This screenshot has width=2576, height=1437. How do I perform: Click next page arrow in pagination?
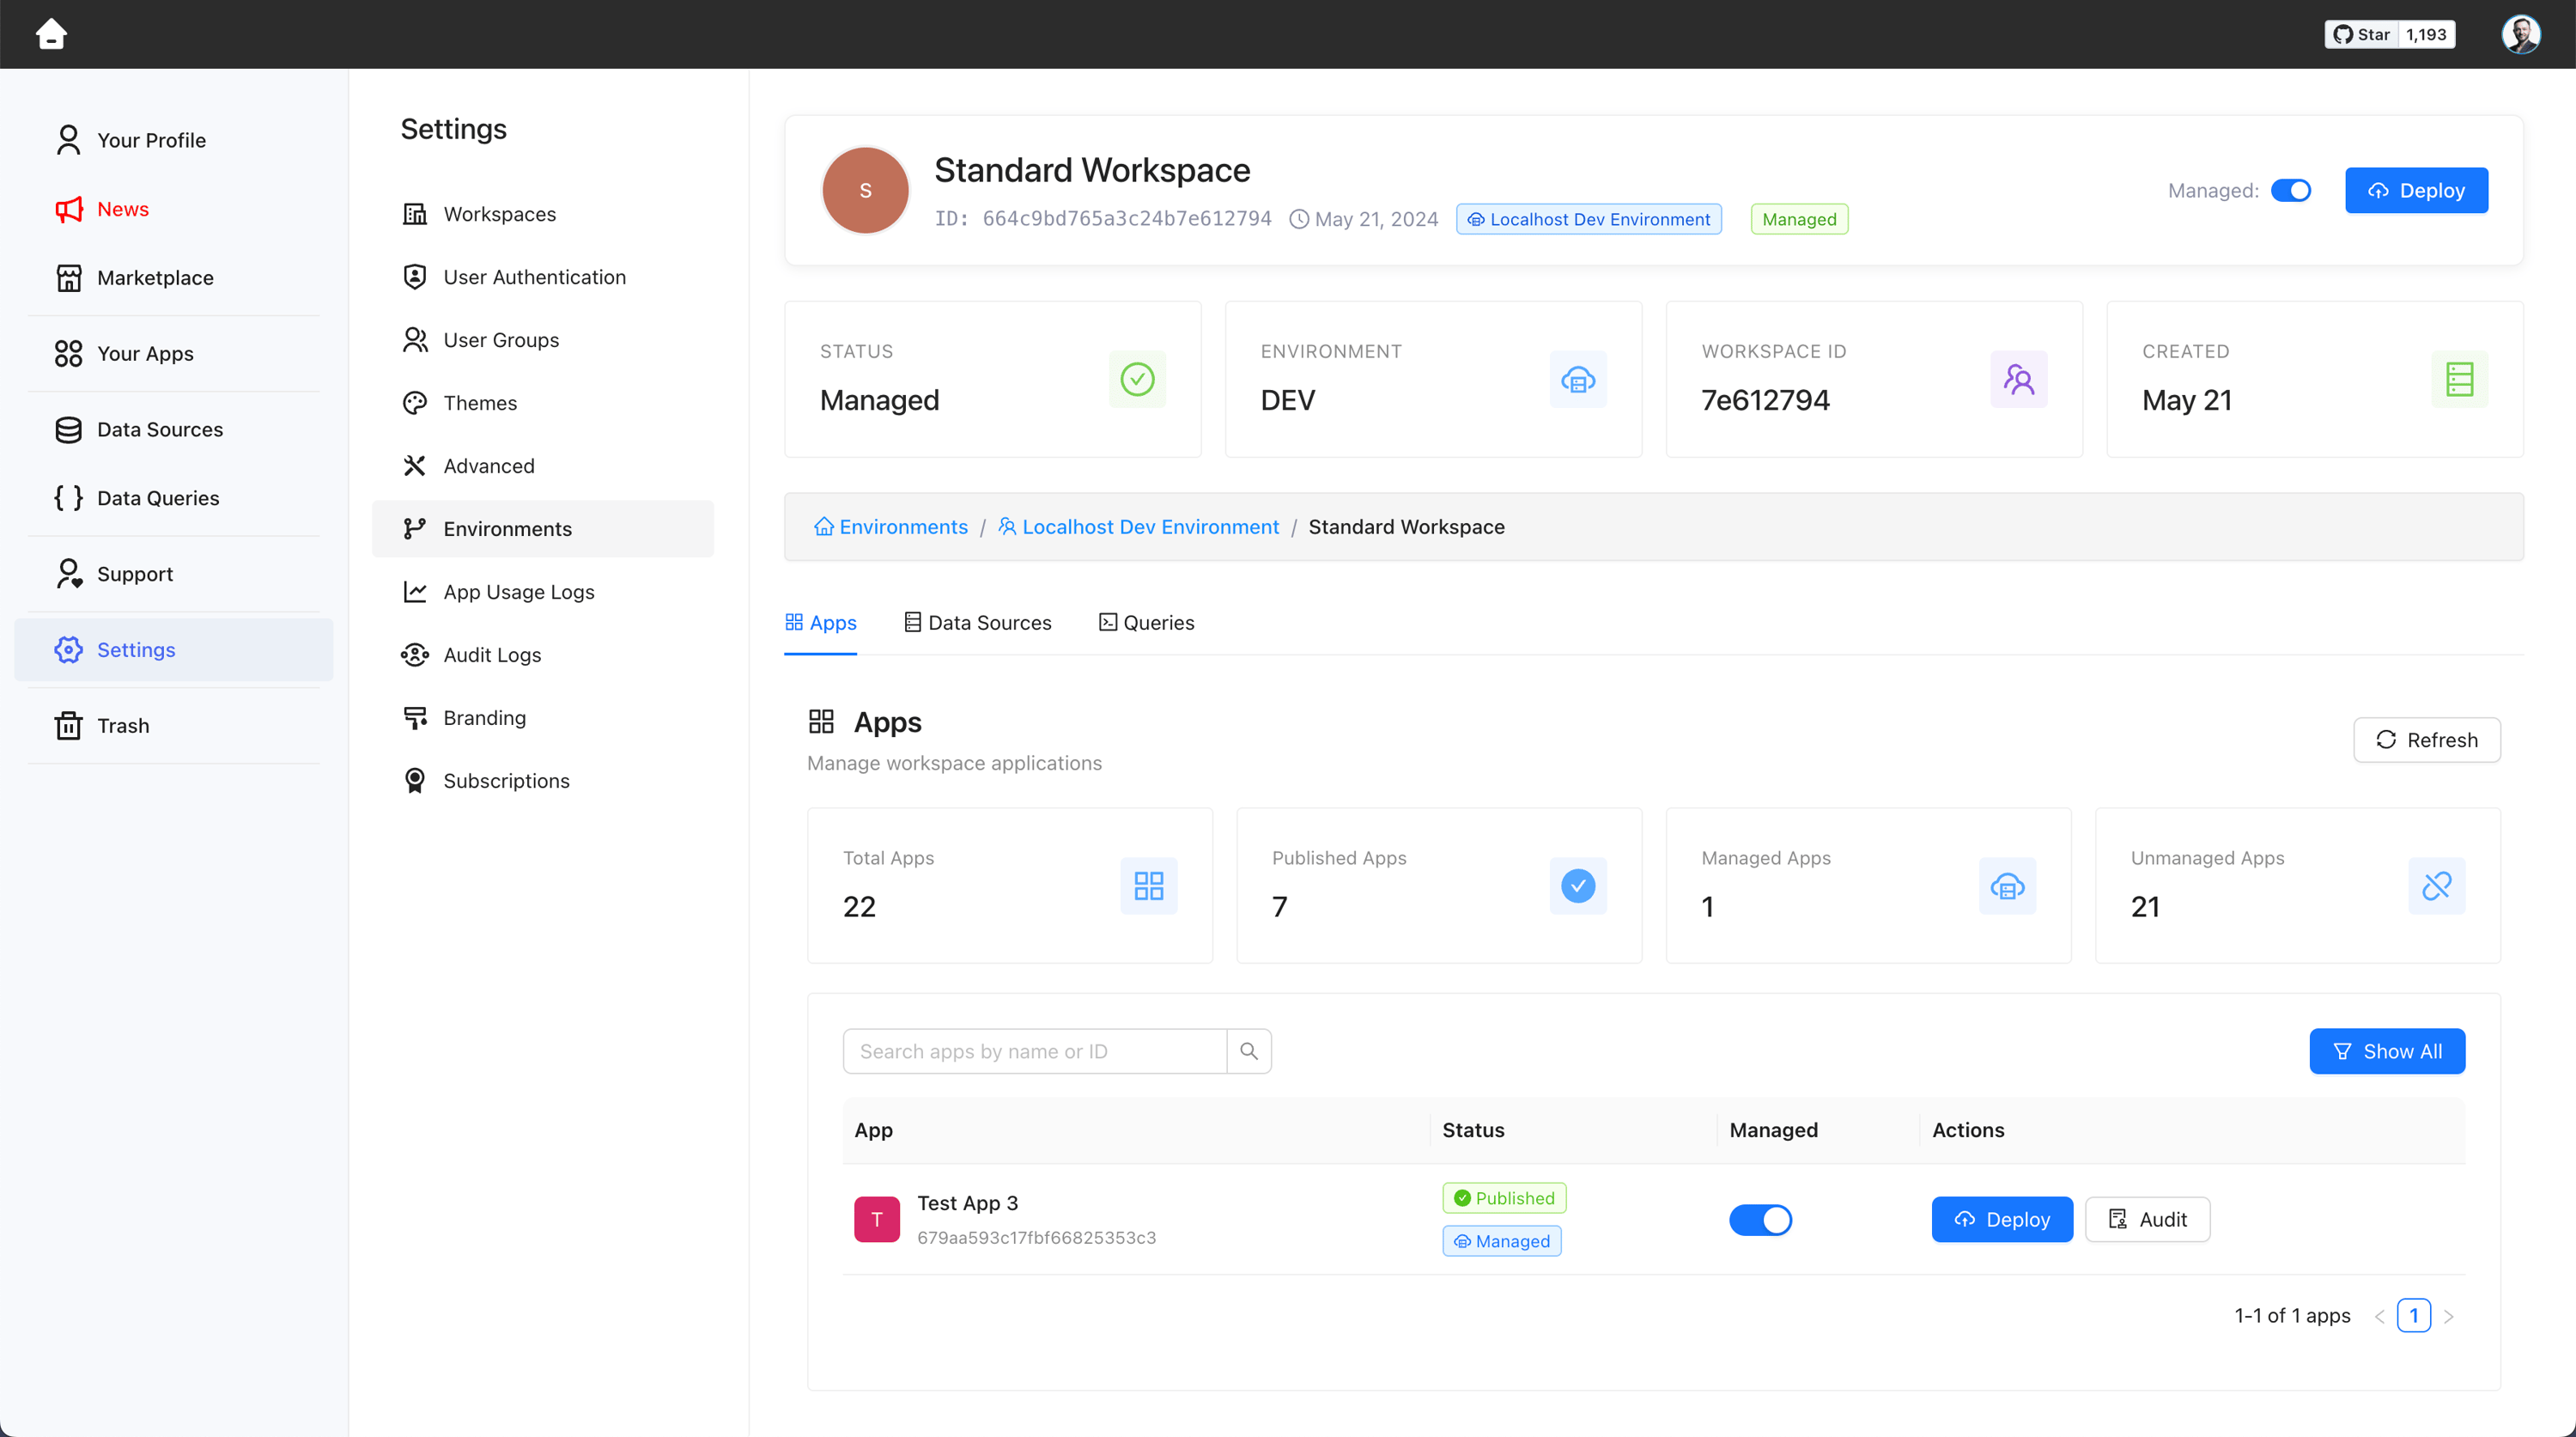point(2449,1316)
